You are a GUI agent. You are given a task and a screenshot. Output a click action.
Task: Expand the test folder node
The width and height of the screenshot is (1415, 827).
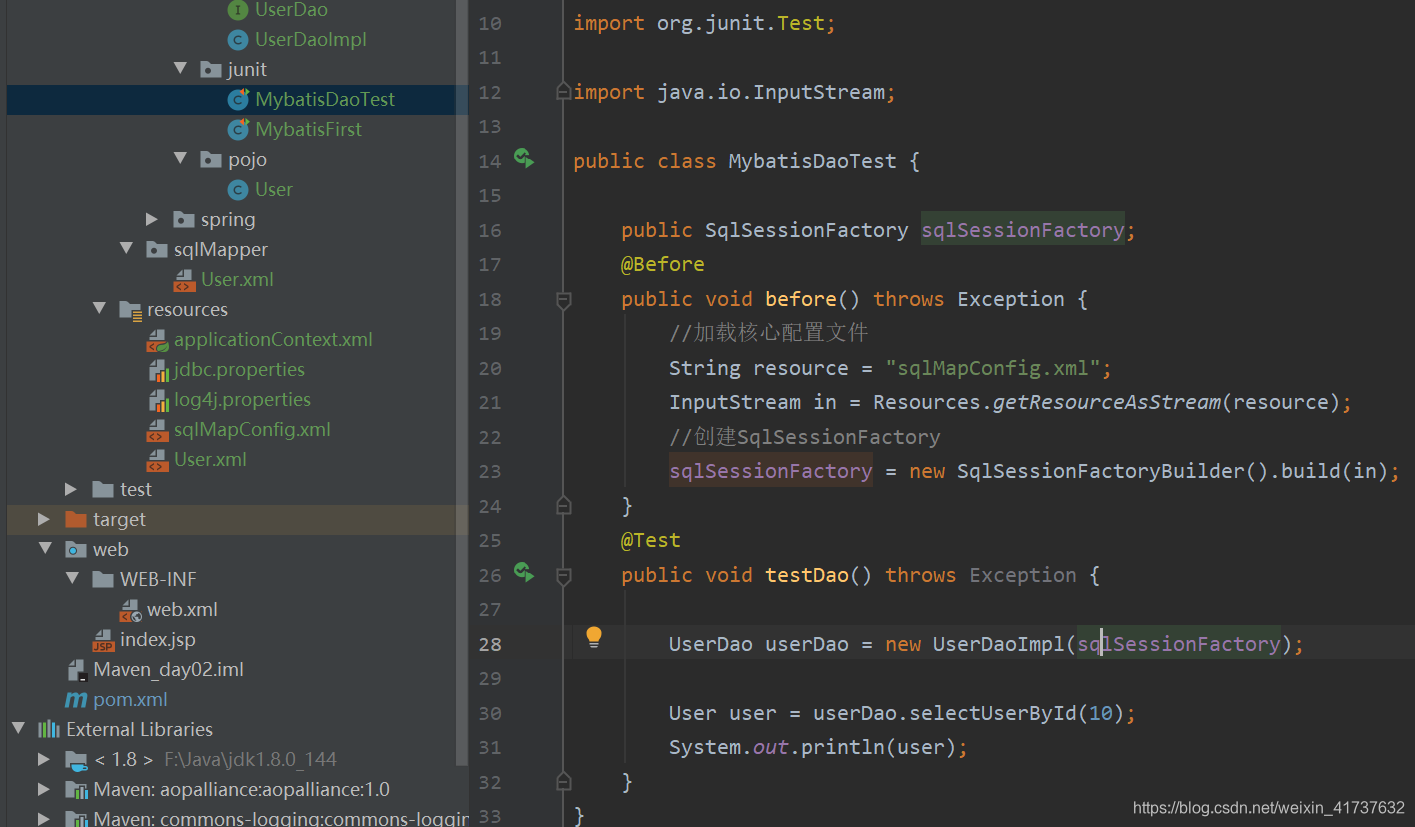(71, 489)
